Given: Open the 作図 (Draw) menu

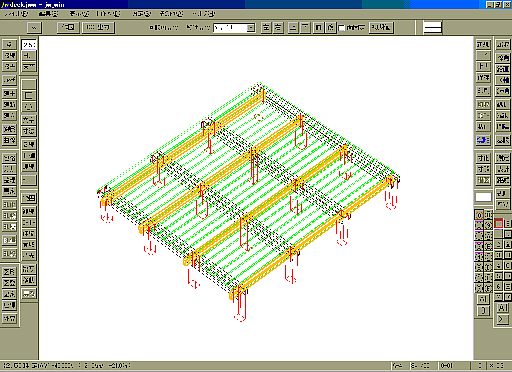Looking at the screenshot, I should click(x=108, y=14).
